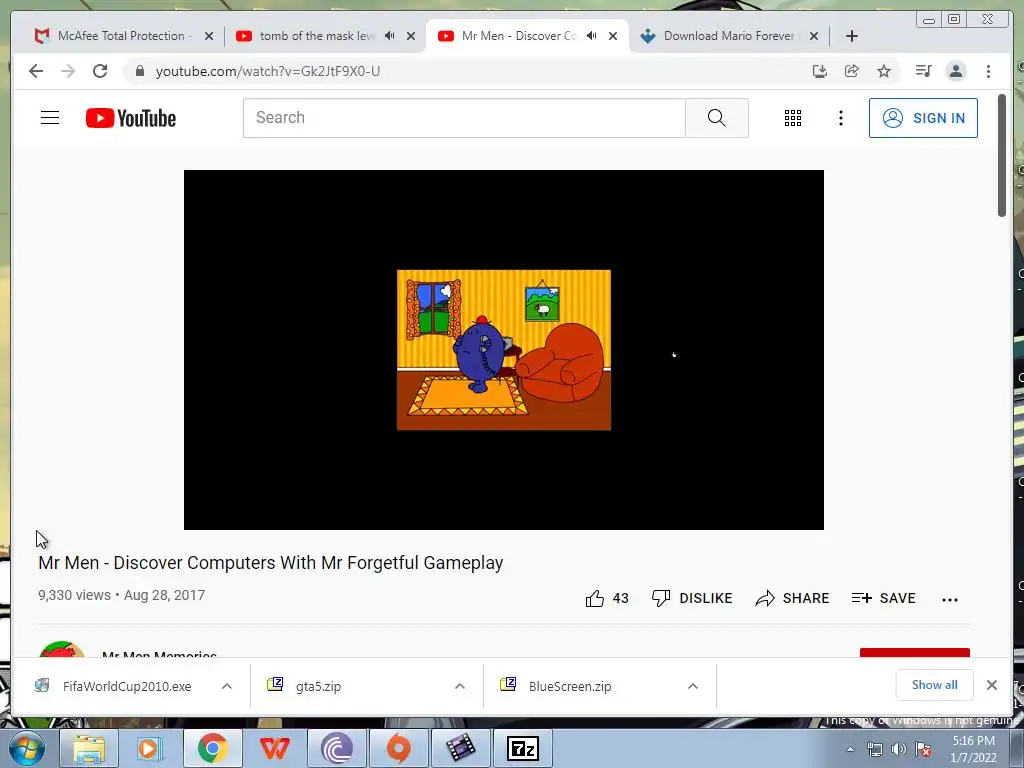Show hidden system tray icons
This screenshot has height=768, width=1024.
[850, 749]
